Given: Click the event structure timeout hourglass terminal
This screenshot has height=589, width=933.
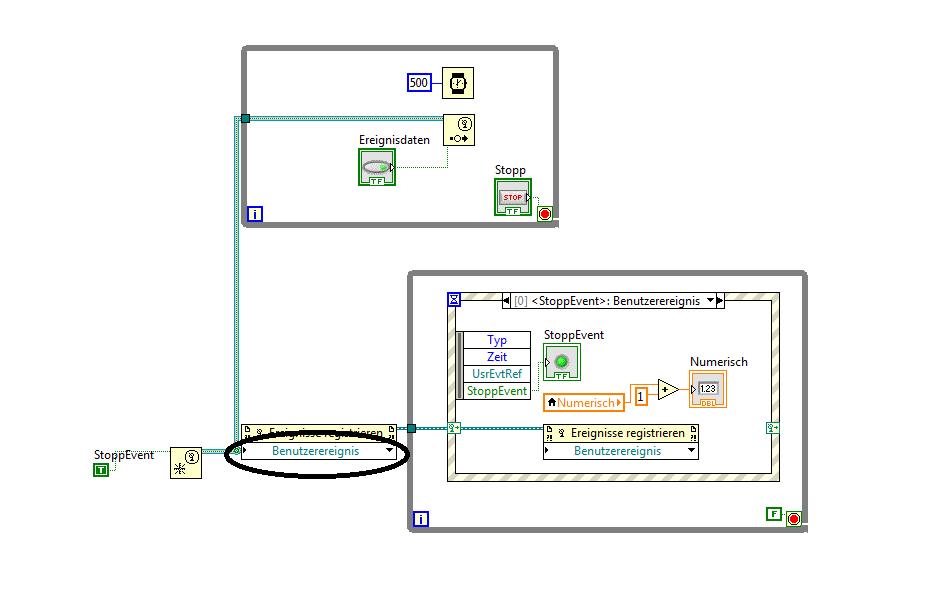Looking at the screenshot, I should (454, 299).
